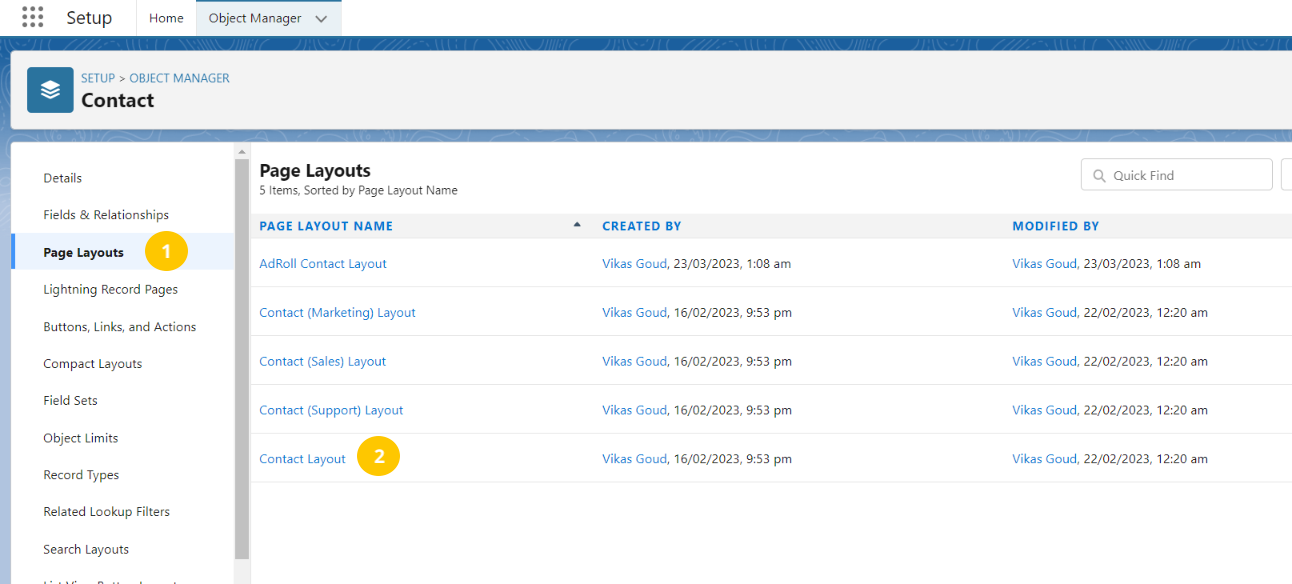Click the sidebar vertical scrollbar
1292x584 pixels.
tap(242, 358)
